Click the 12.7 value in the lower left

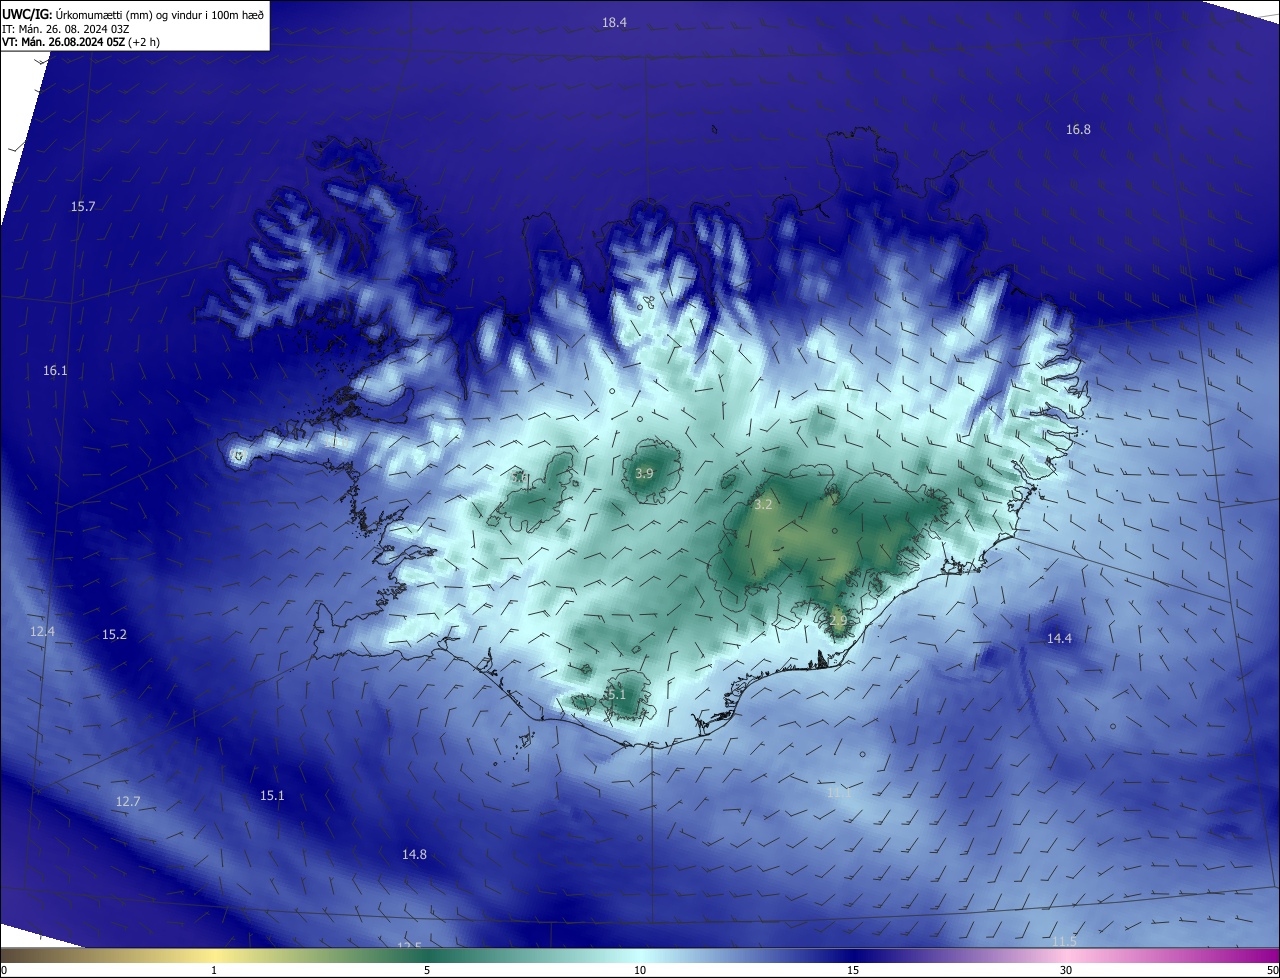[128, 801]
